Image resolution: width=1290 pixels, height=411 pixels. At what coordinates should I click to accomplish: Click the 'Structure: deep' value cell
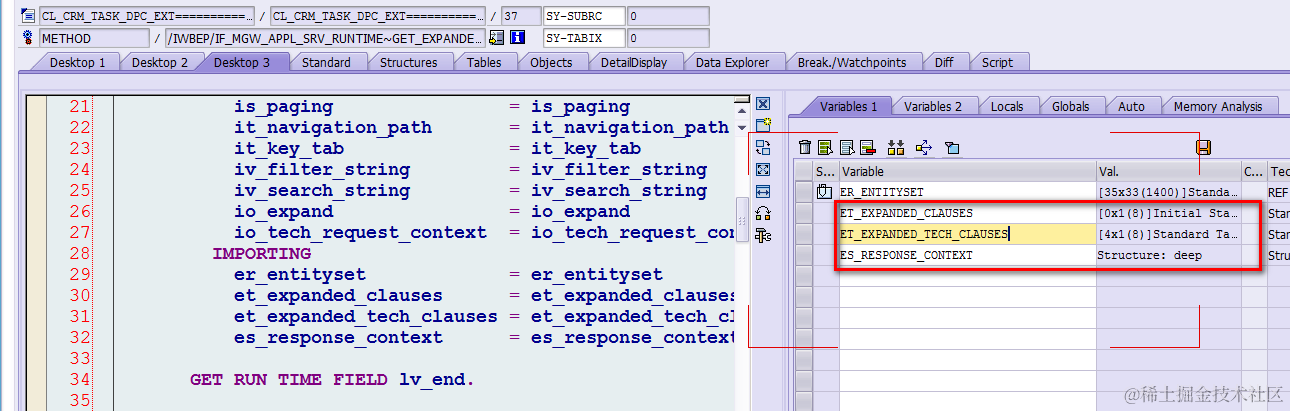point(1168,255)
